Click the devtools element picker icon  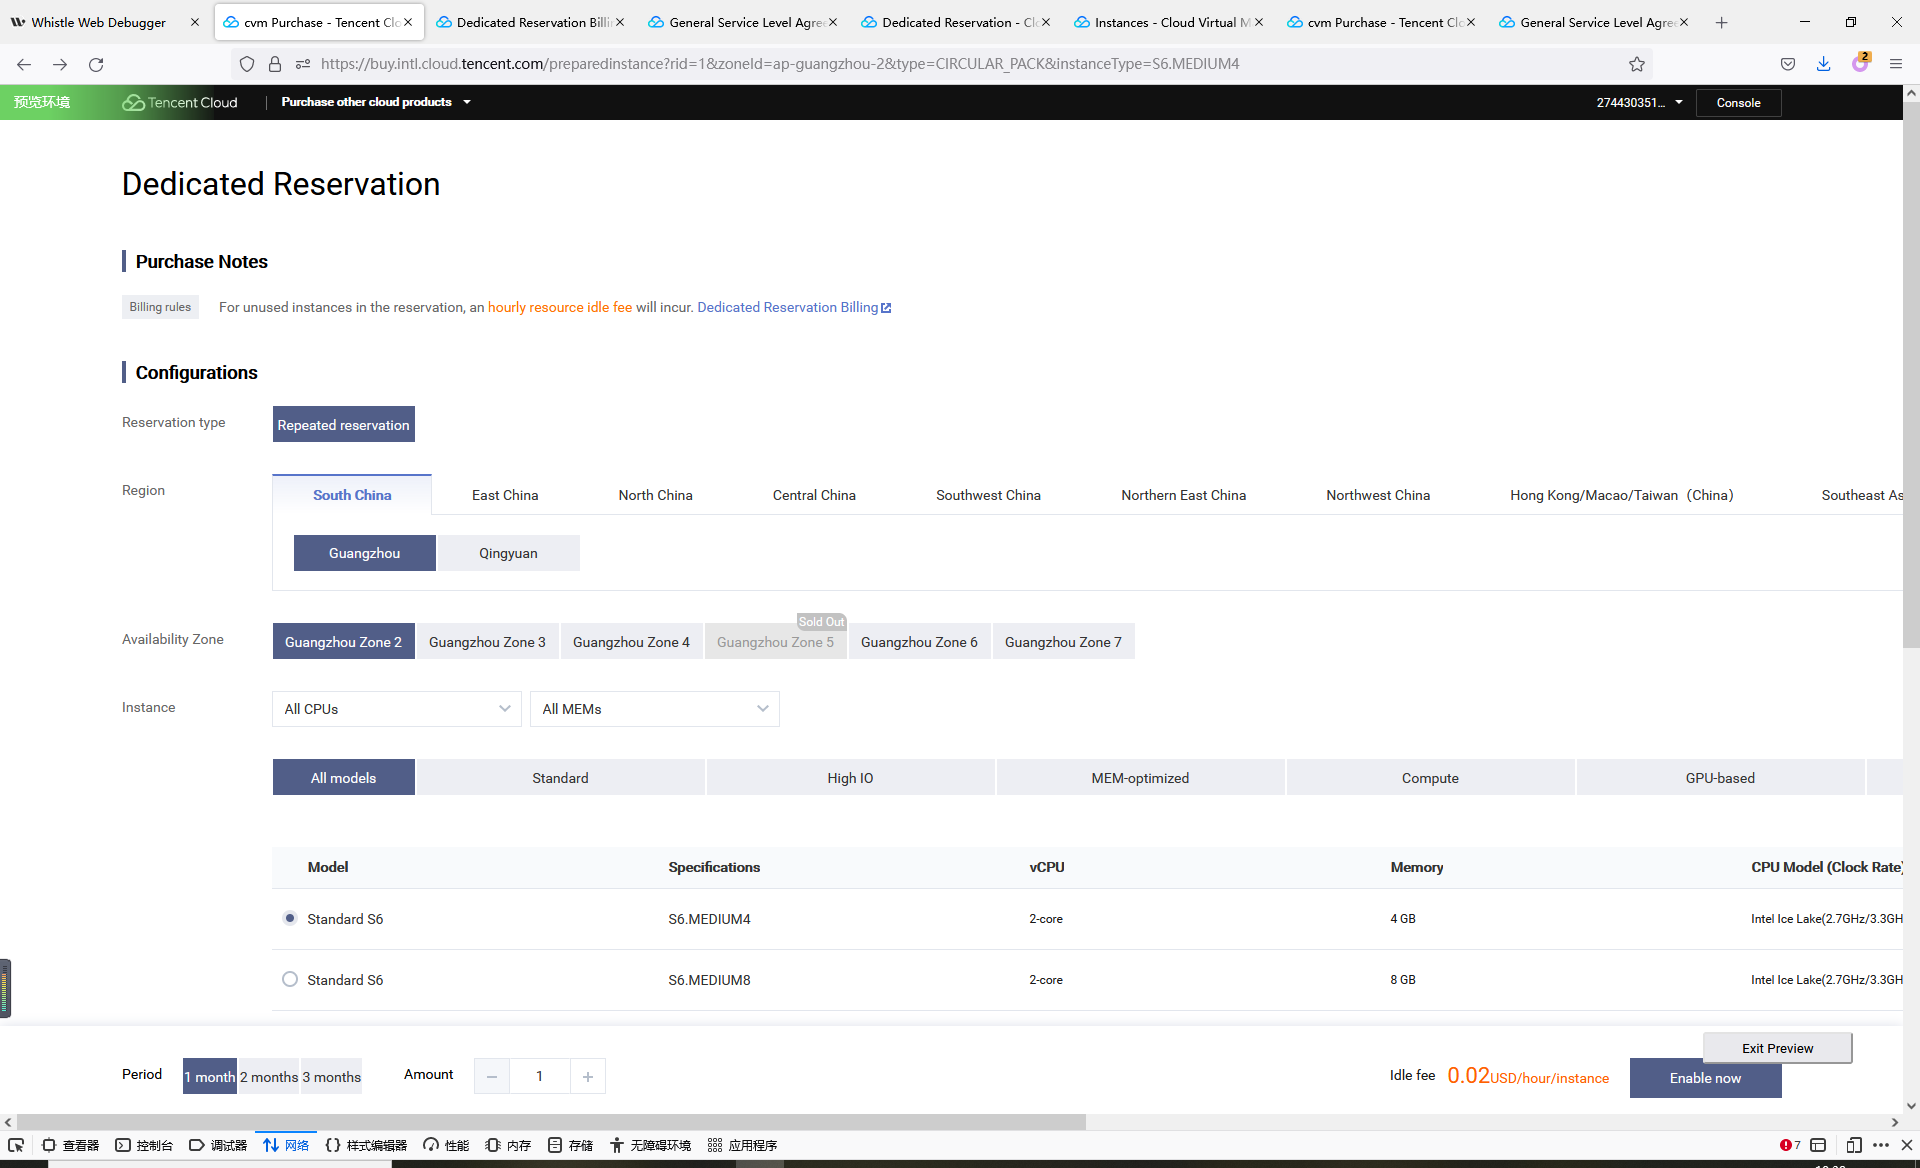pos(16,1145)
